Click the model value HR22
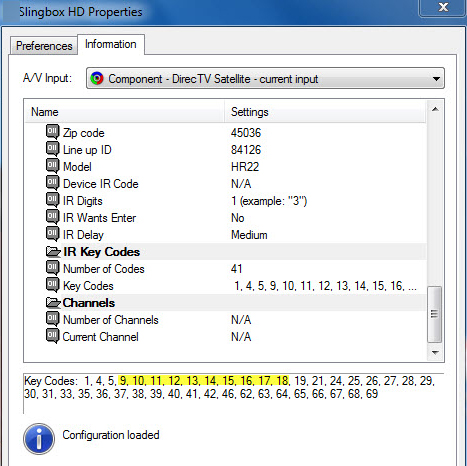The height and width of the screenshot is (466, 467). coord(245,167)
